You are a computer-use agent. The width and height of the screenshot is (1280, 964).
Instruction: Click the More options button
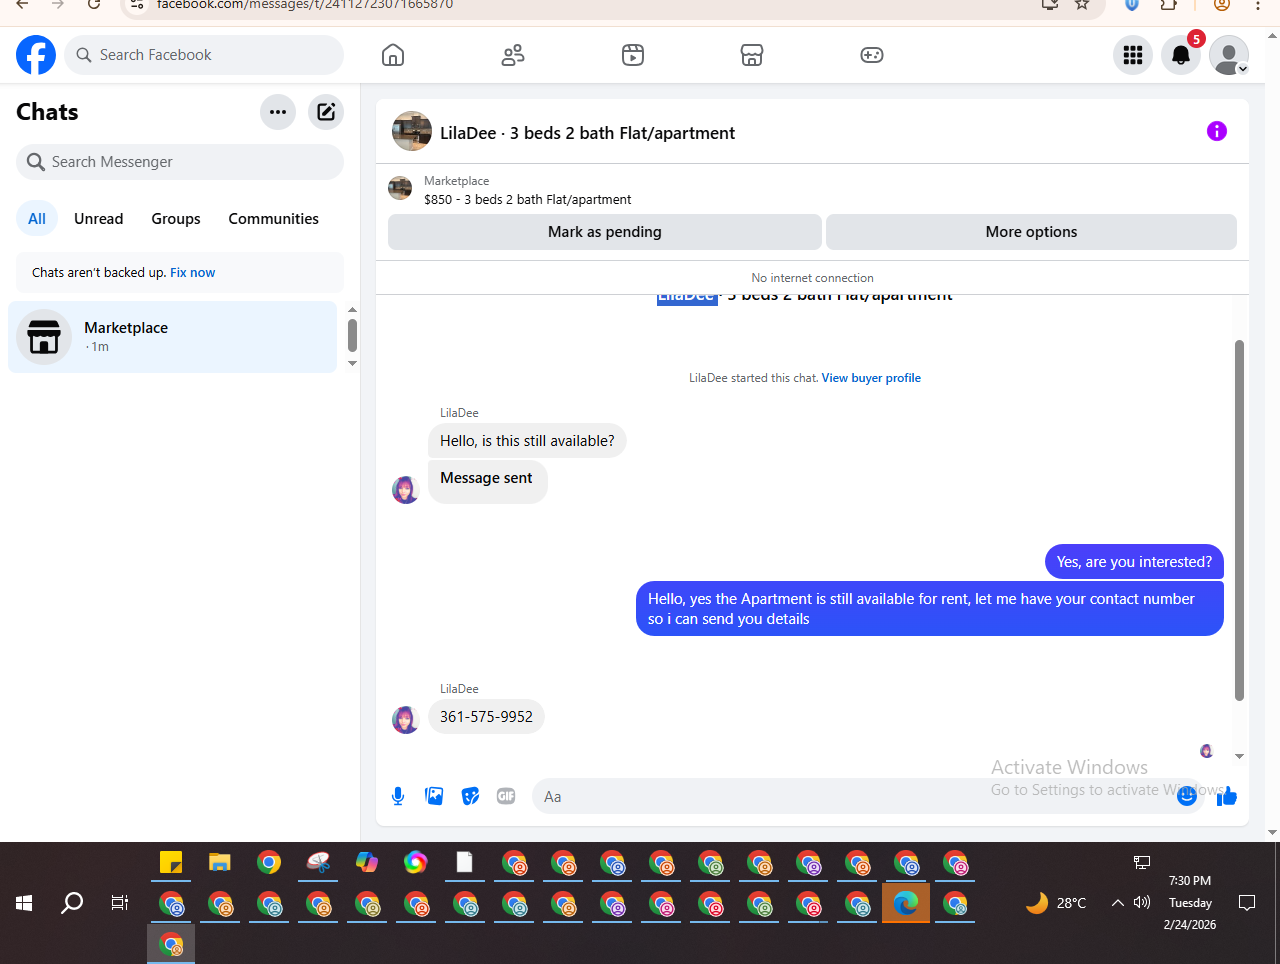[1031, 232]
